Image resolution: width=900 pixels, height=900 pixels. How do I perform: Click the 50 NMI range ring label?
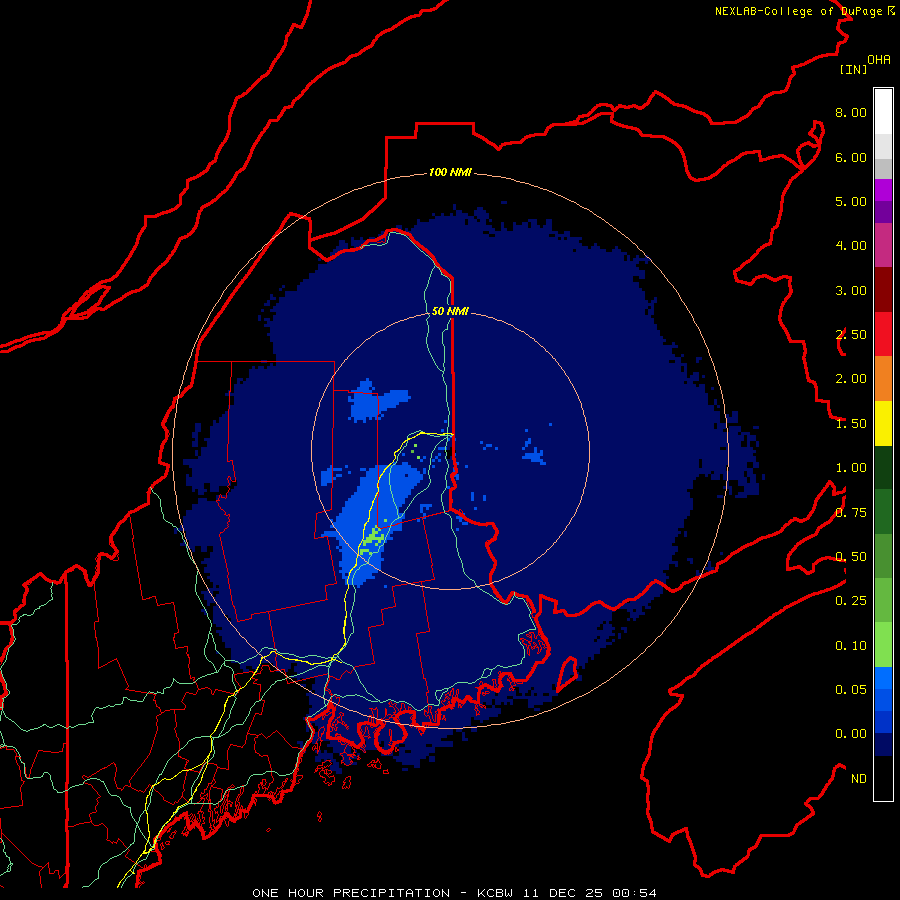click(450, 311)
